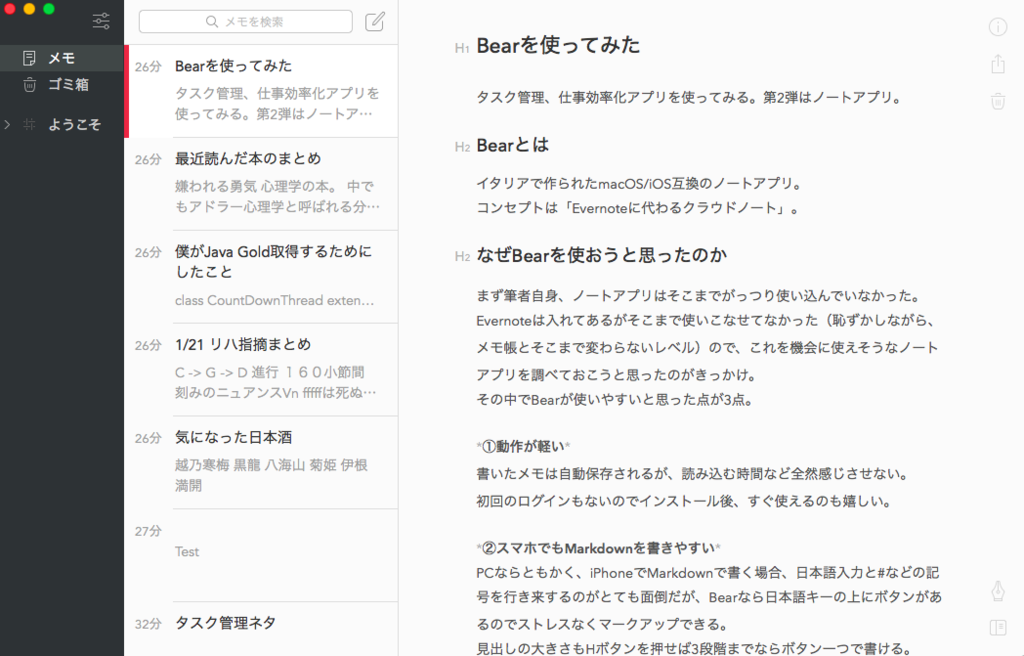Click the editor title 'Bearを使ってみた'
The image size is (1024, 656).
558,45
